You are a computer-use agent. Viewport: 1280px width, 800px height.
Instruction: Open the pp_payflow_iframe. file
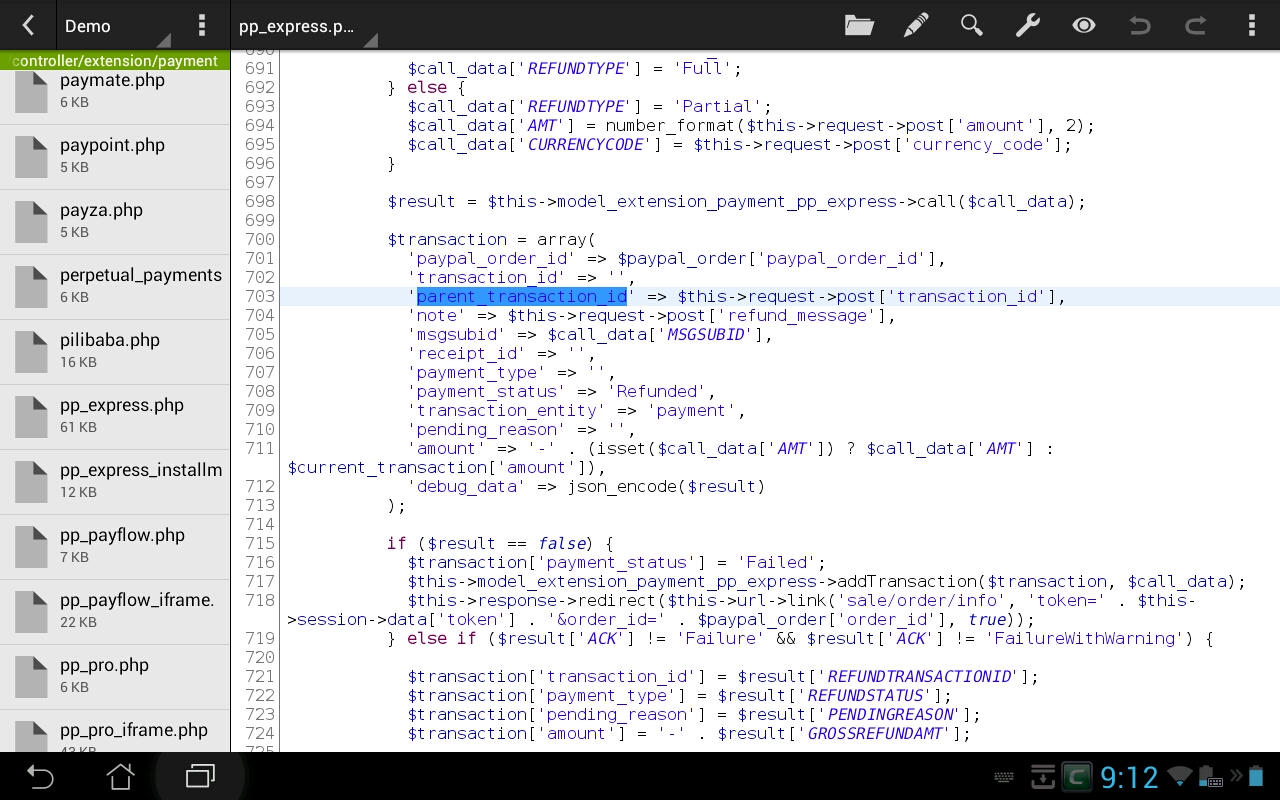coord(115,611)
